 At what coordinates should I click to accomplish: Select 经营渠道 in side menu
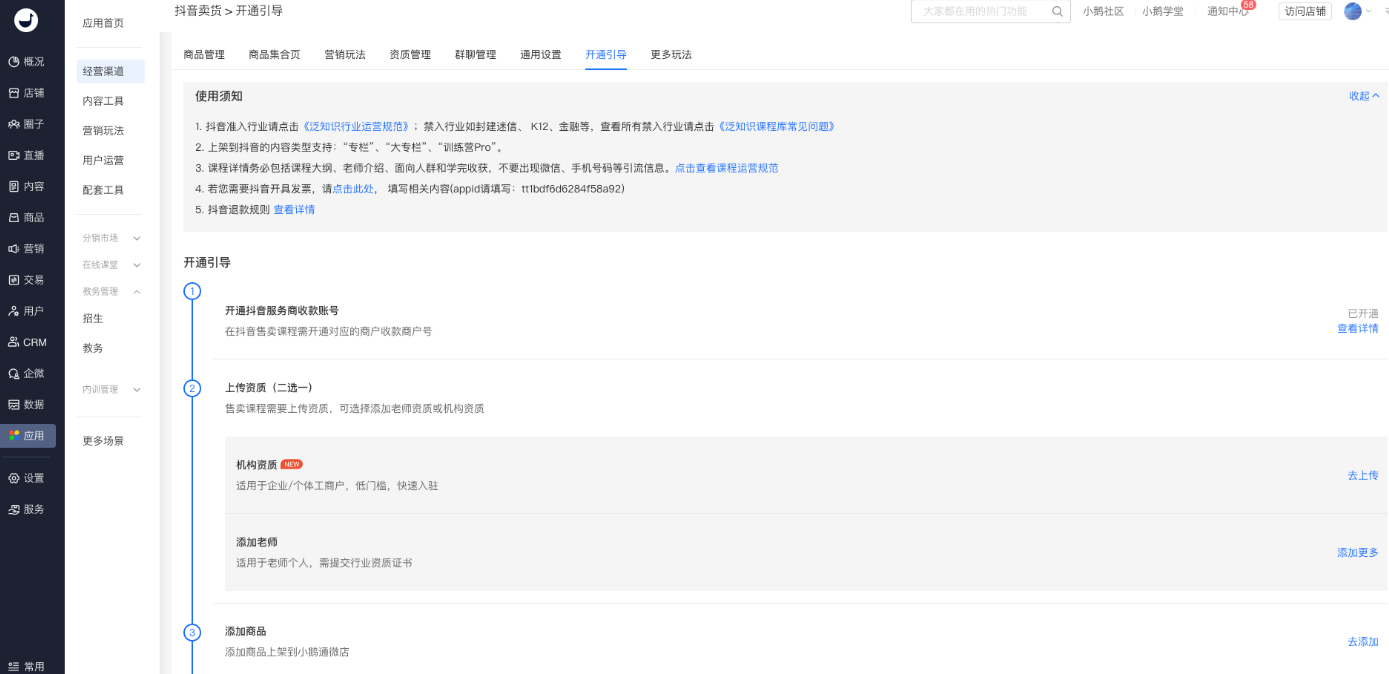[110, 71]
